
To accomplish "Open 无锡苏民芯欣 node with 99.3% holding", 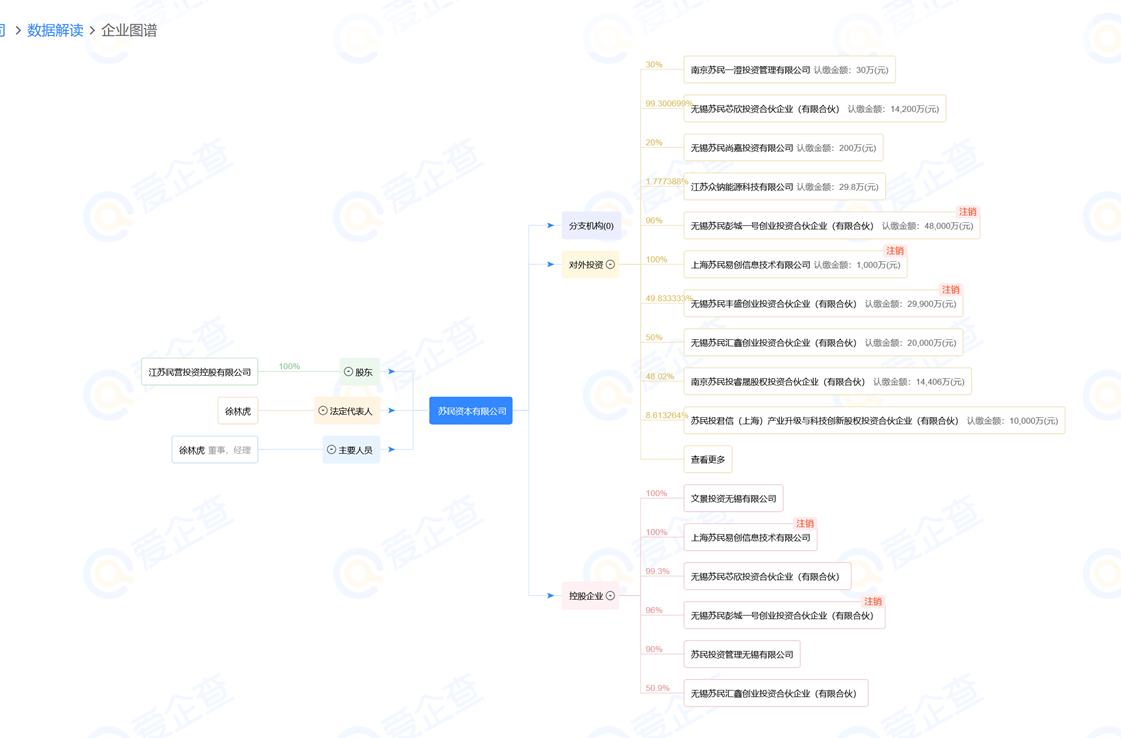I will point(767,576).
